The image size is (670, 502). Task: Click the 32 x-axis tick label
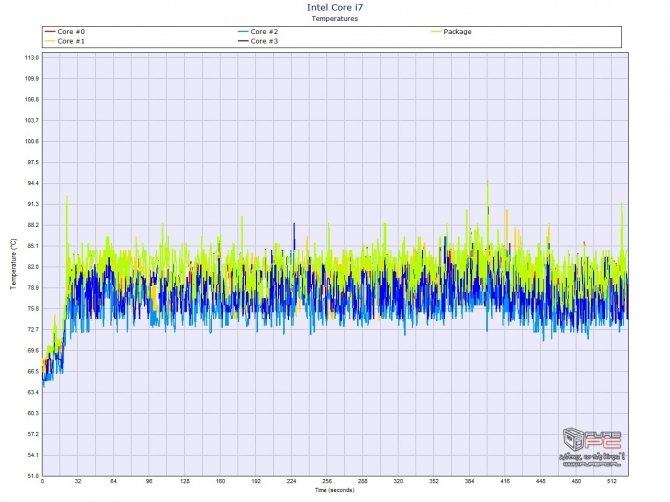pos(78,481)
